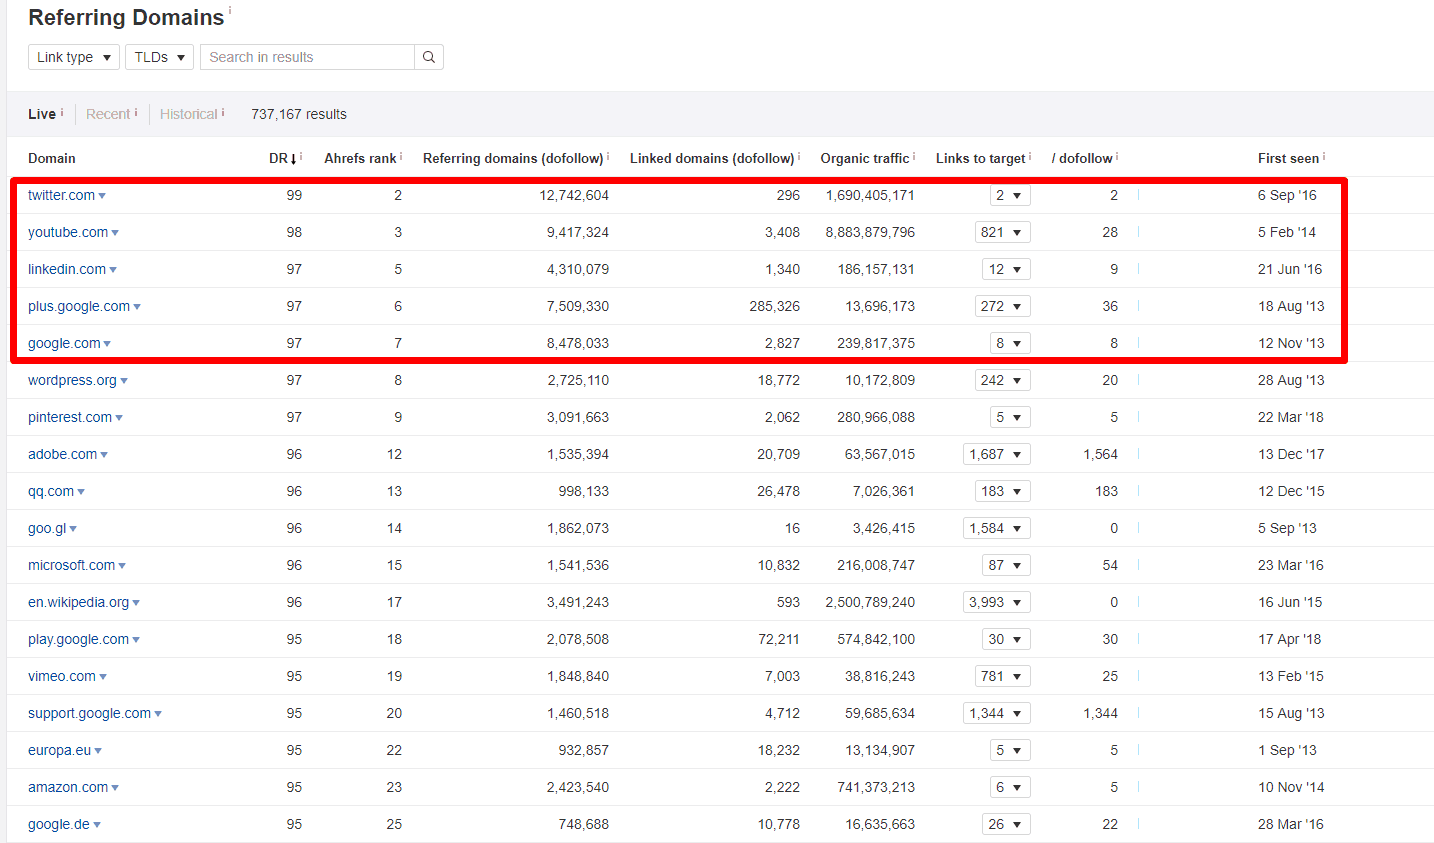Click the en.wikipedia.org link
Image resolution: width=1434 pixels, height=843 pixels.
[x=78, y=602]
